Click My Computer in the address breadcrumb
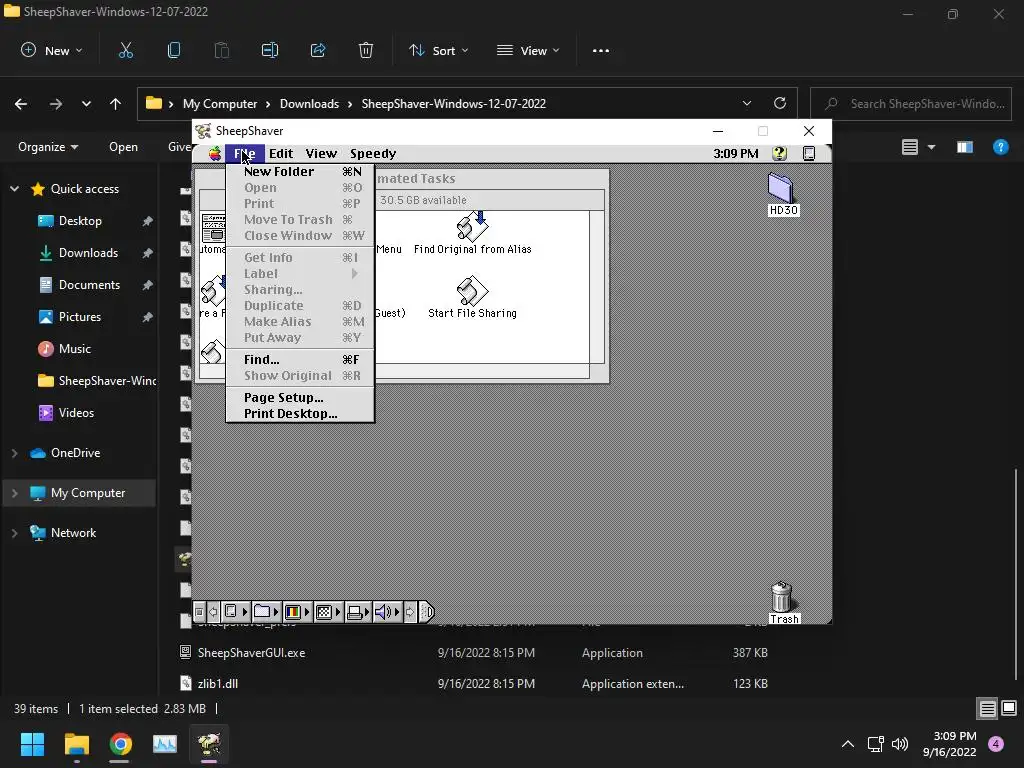Viewport: 1024px width, 768px height. (220, 104)
